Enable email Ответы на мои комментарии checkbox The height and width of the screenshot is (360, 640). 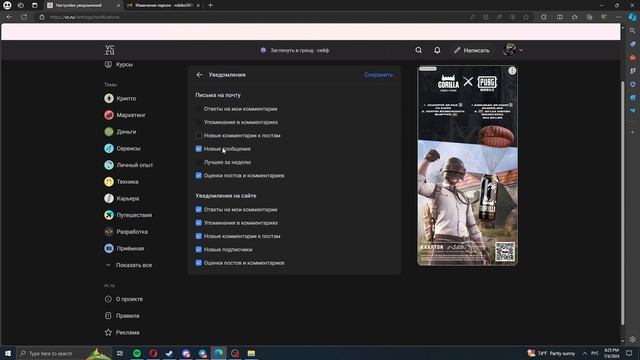(x=199, y=109)
